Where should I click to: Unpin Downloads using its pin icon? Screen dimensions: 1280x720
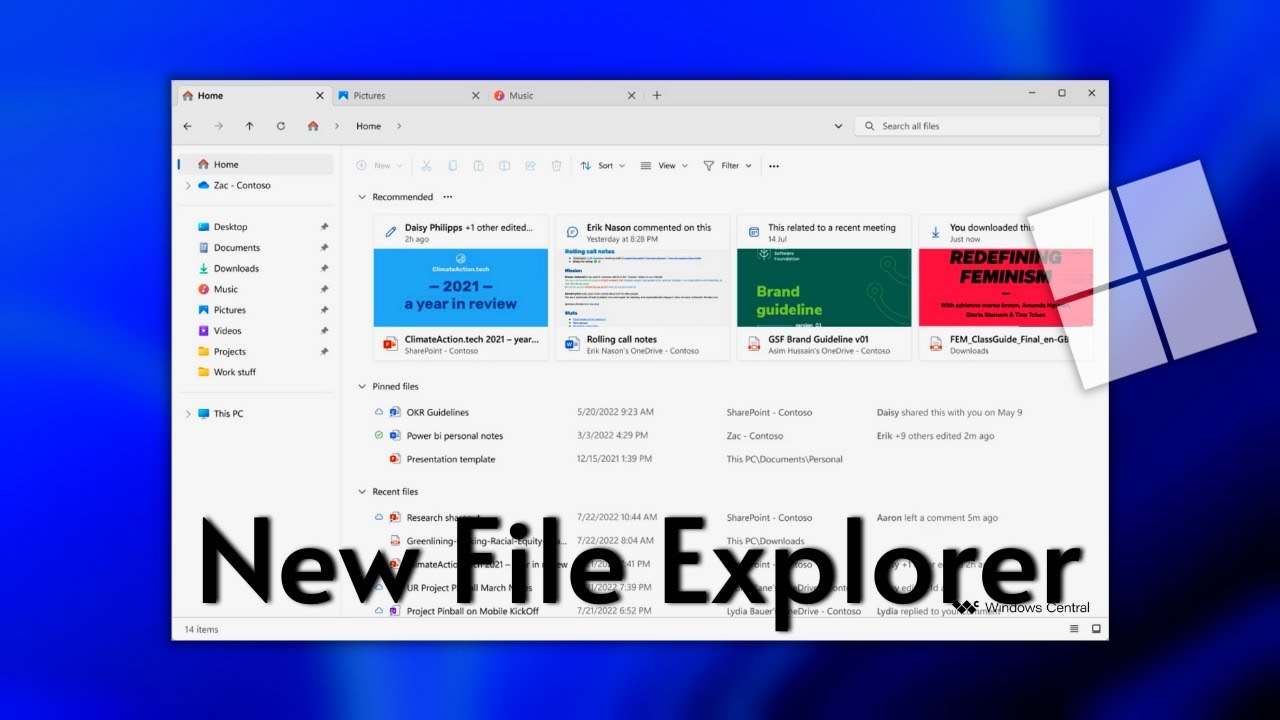click(x=324, y=269)
